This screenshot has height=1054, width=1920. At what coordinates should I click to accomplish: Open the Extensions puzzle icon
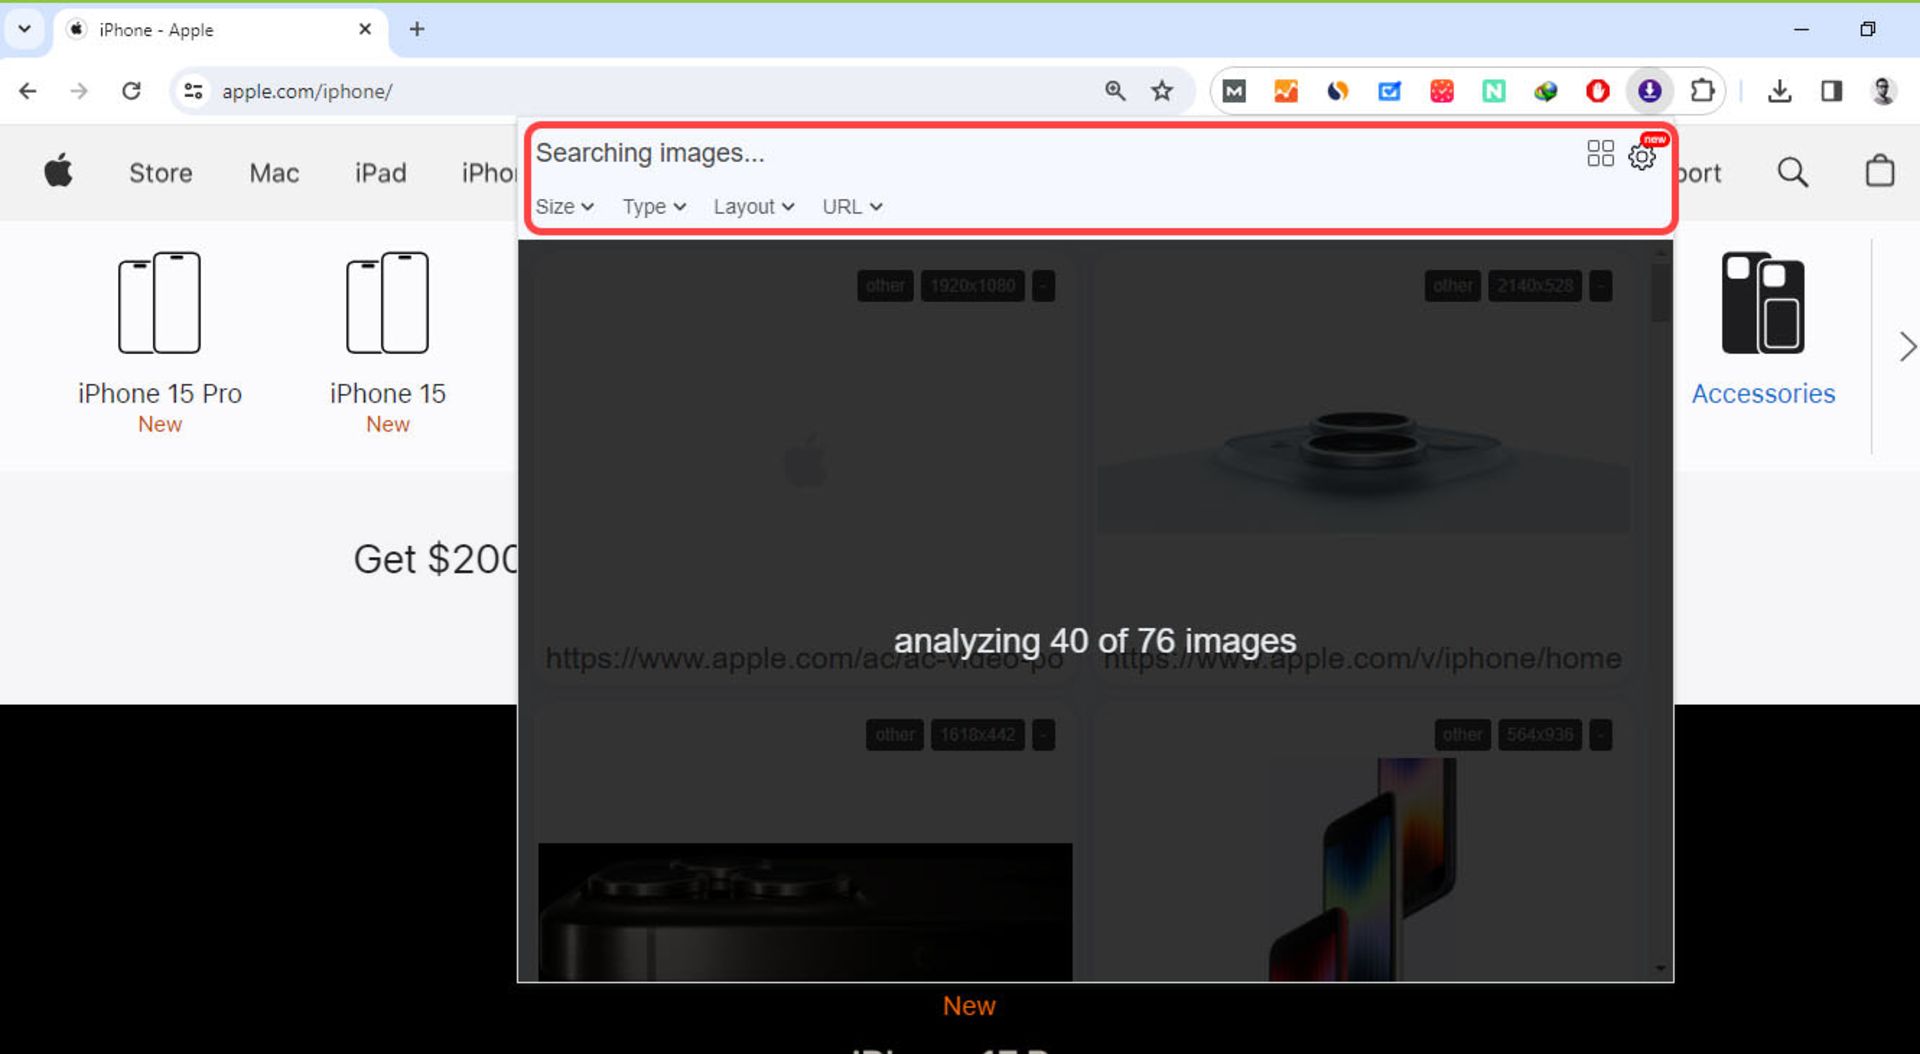point(1701,91)
